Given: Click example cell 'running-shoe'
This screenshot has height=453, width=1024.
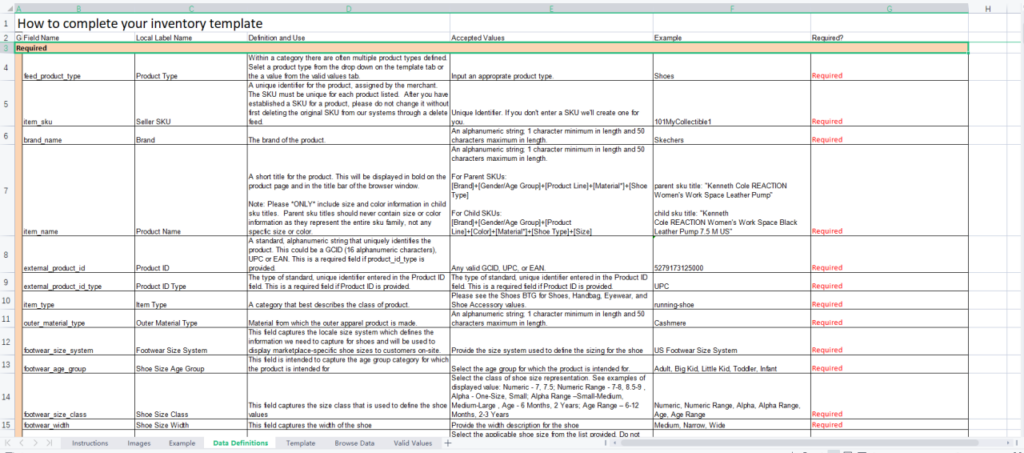Looking at the screenshot, I should click(731, 300).
